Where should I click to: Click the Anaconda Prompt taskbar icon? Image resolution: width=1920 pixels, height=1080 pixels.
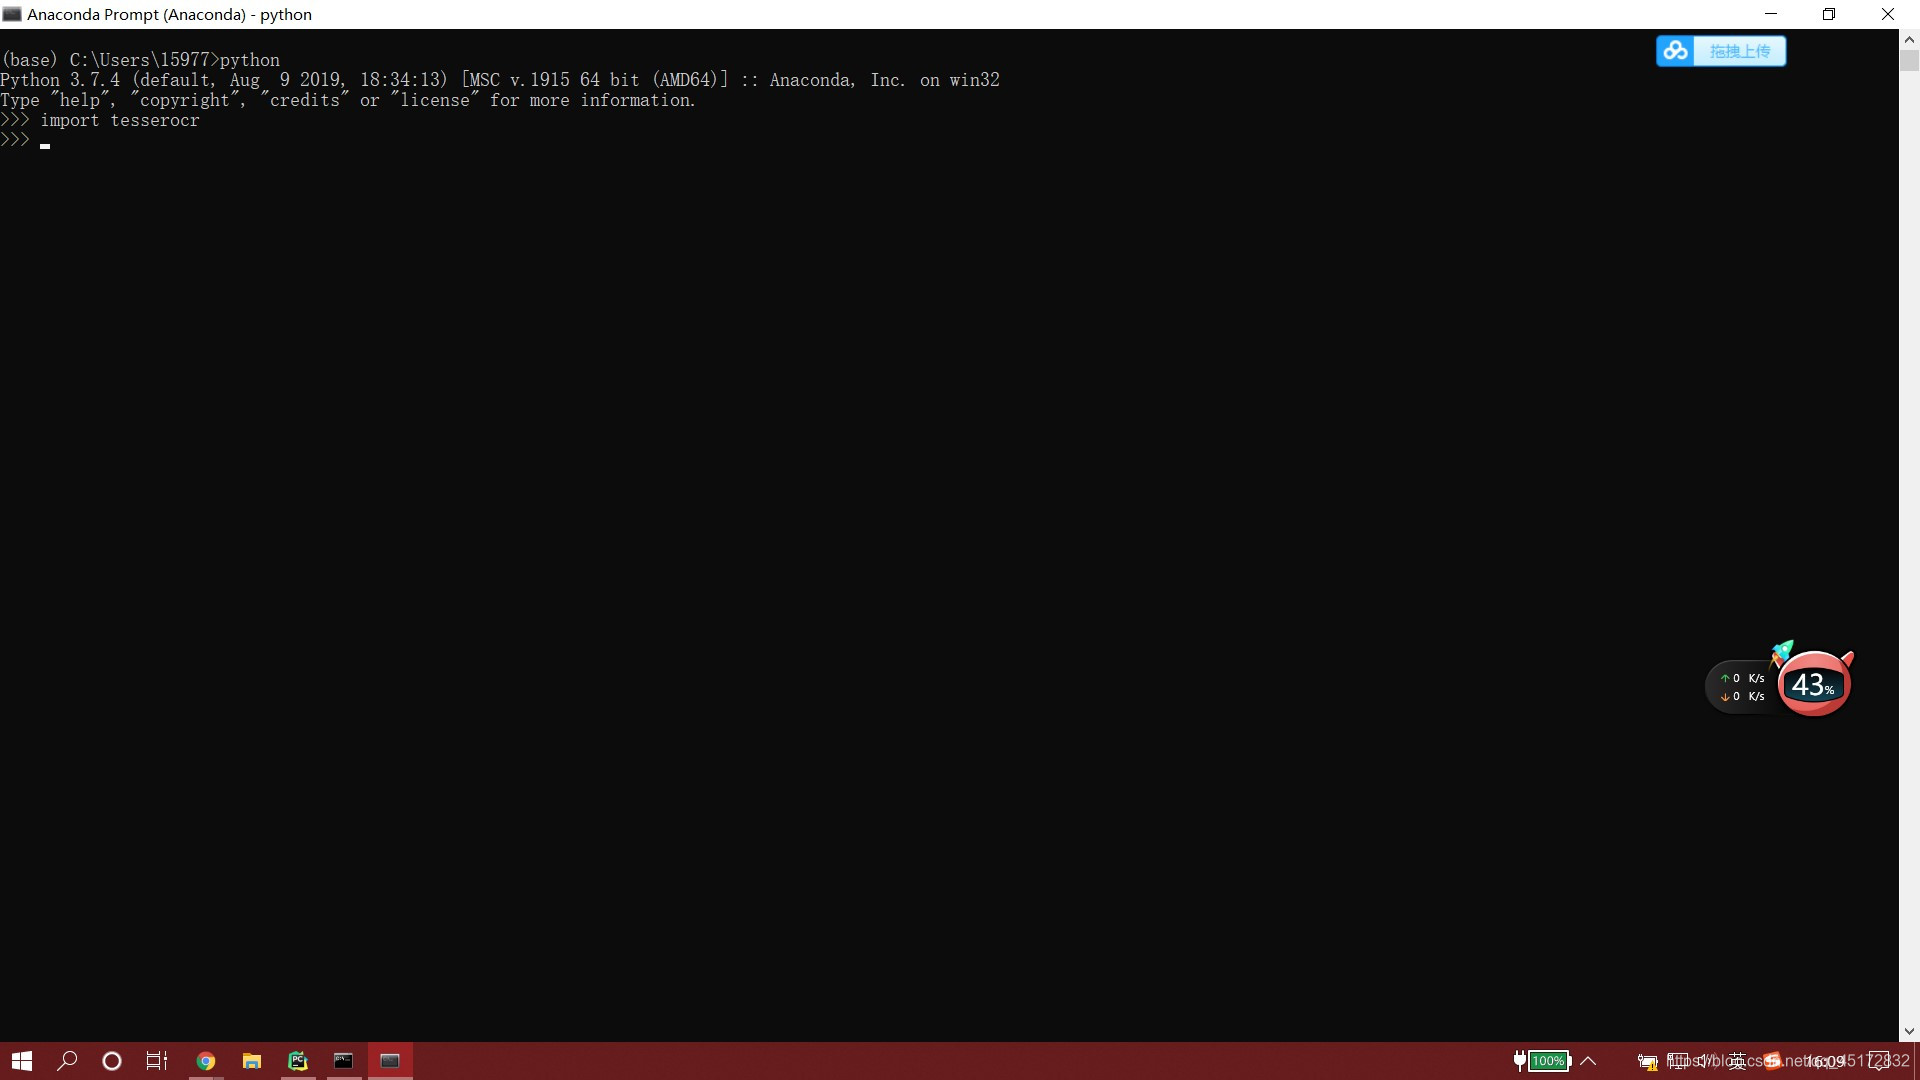point(388,1060)
